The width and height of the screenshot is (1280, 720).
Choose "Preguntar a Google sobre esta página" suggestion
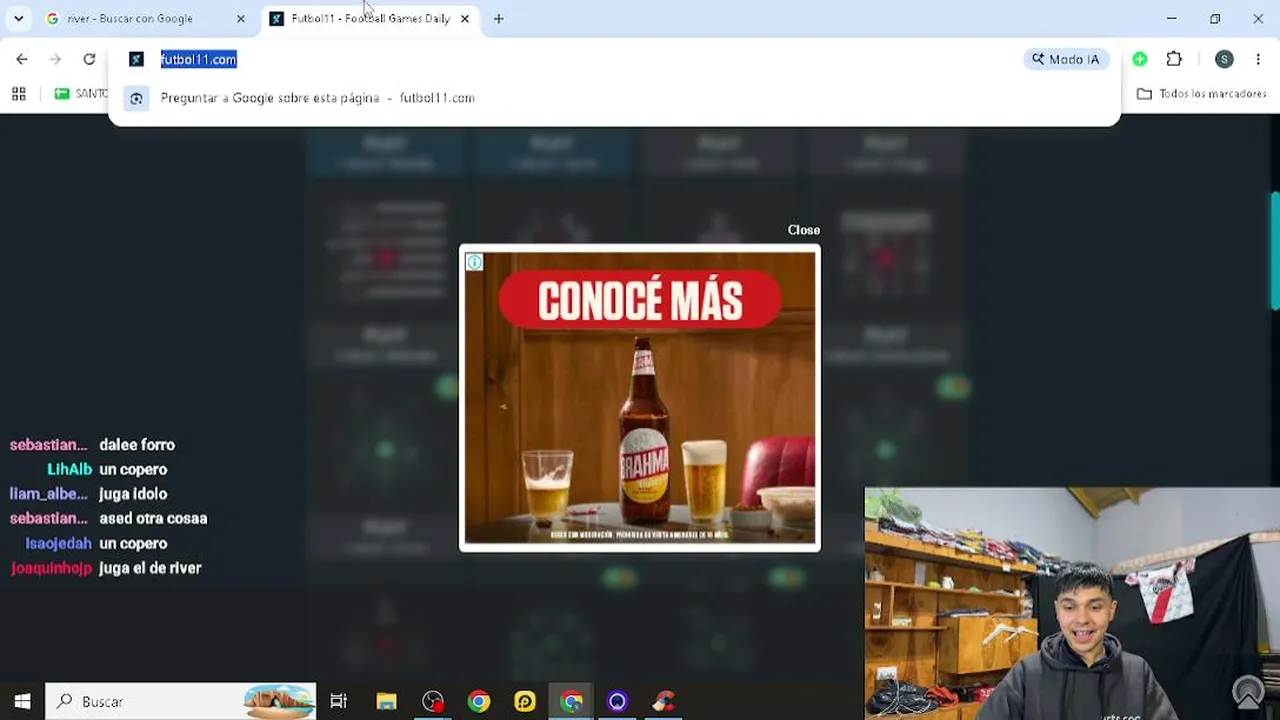pyautogui.click(x=614, y=98)
